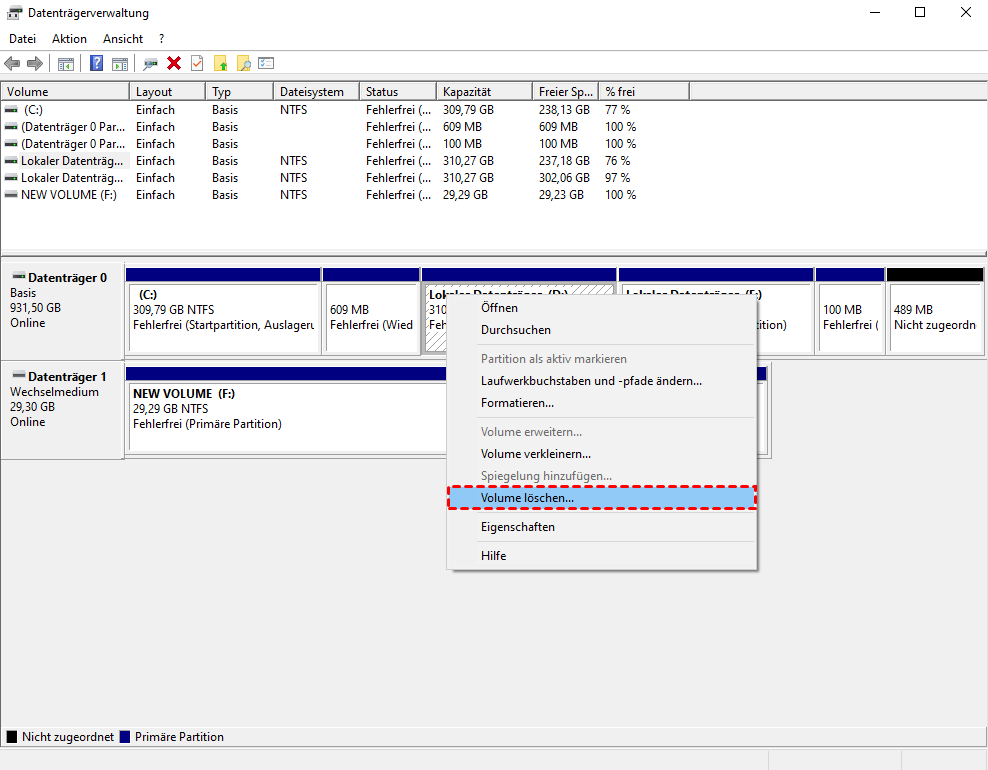The width and height of the screenshot is (988, 770).
Task: Click the folder with green arrow icon
Action: 221,64
